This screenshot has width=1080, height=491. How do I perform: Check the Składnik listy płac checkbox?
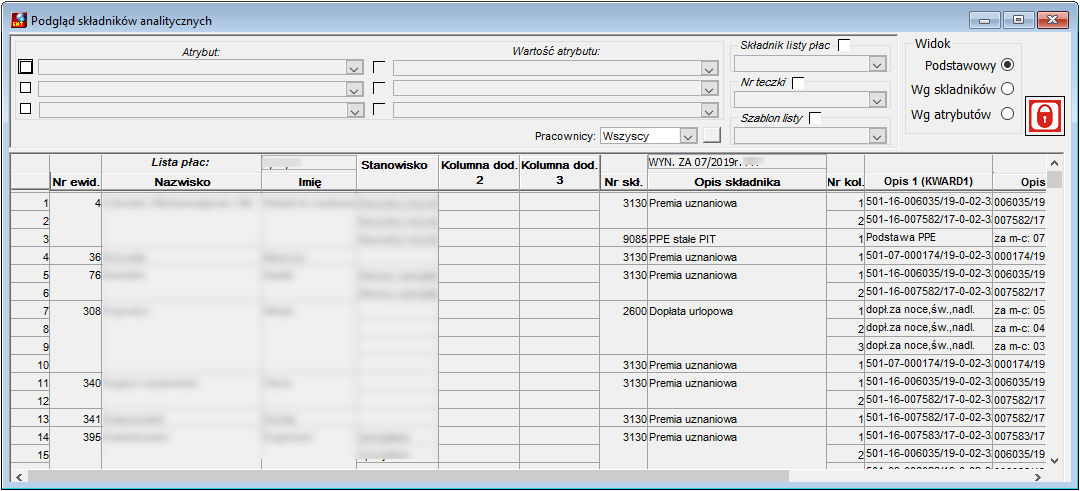[x=844, y=45]
